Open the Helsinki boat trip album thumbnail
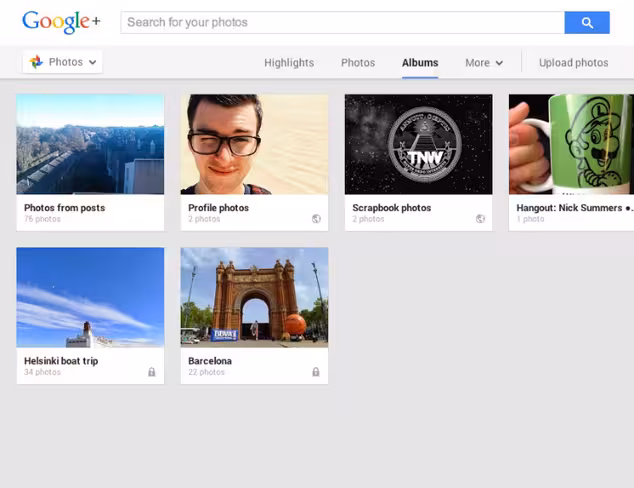Viewport: 634px width, 488px height. [90, 298]
